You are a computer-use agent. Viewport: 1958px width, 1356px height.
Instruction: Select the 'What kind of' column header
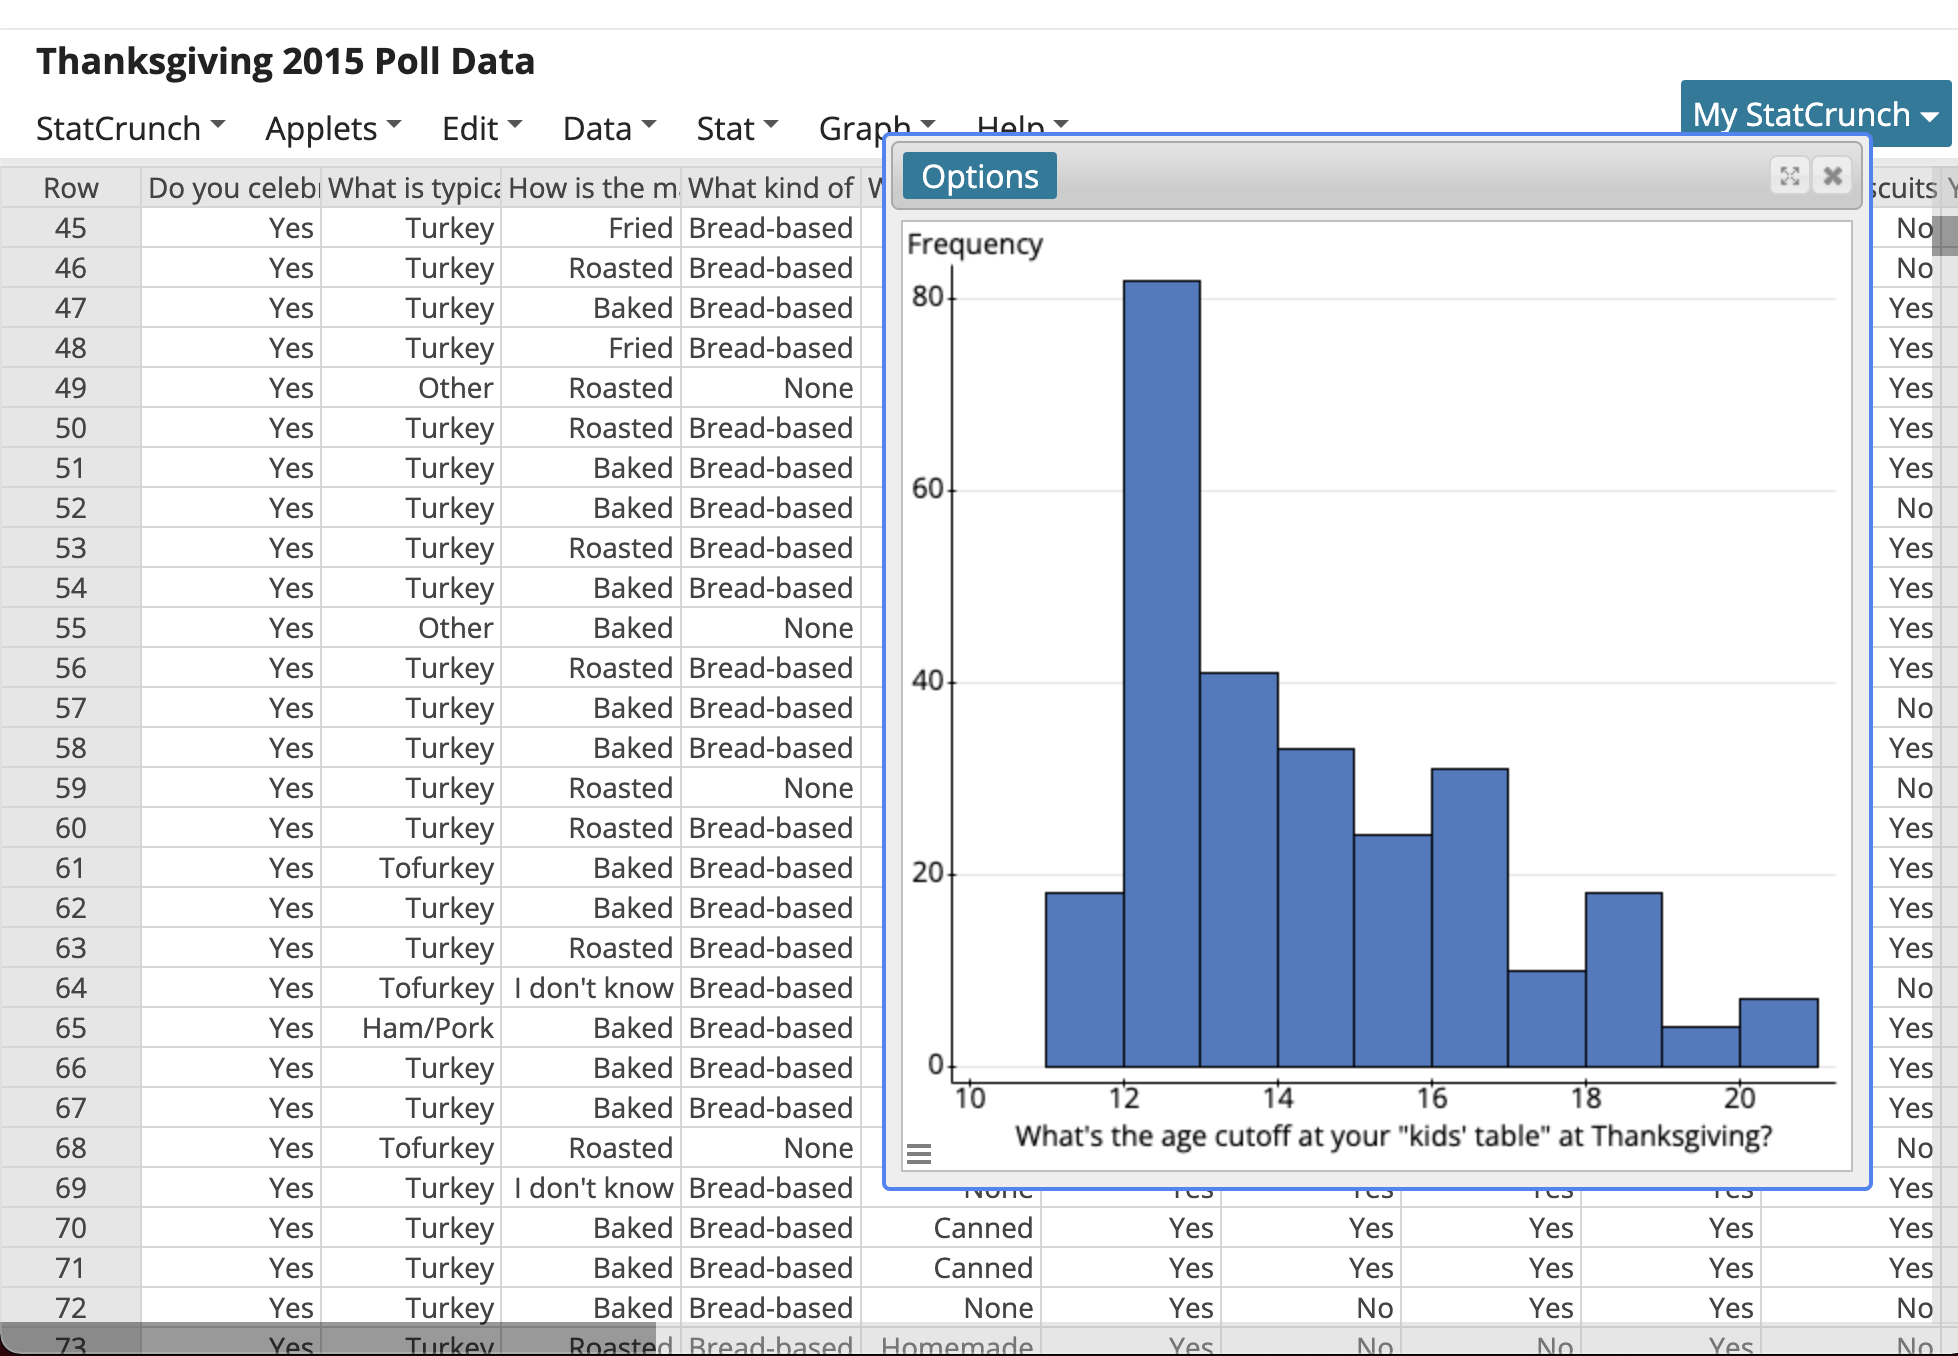tap(770, 188)
